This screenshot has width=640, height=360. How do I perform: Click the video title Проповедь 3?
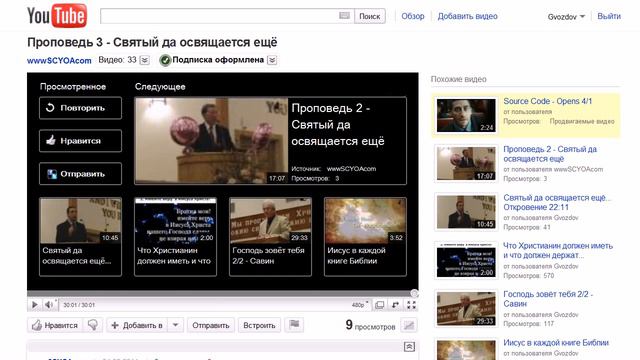tap(152, 42)
